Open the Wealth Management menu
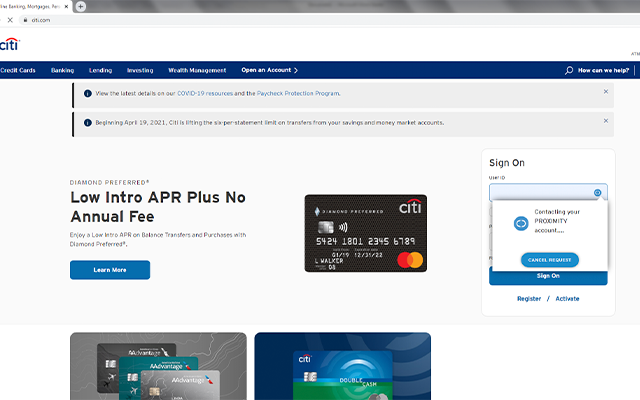Image resolution: width=640 pixels, height=400 pixels. coord(197,70)
